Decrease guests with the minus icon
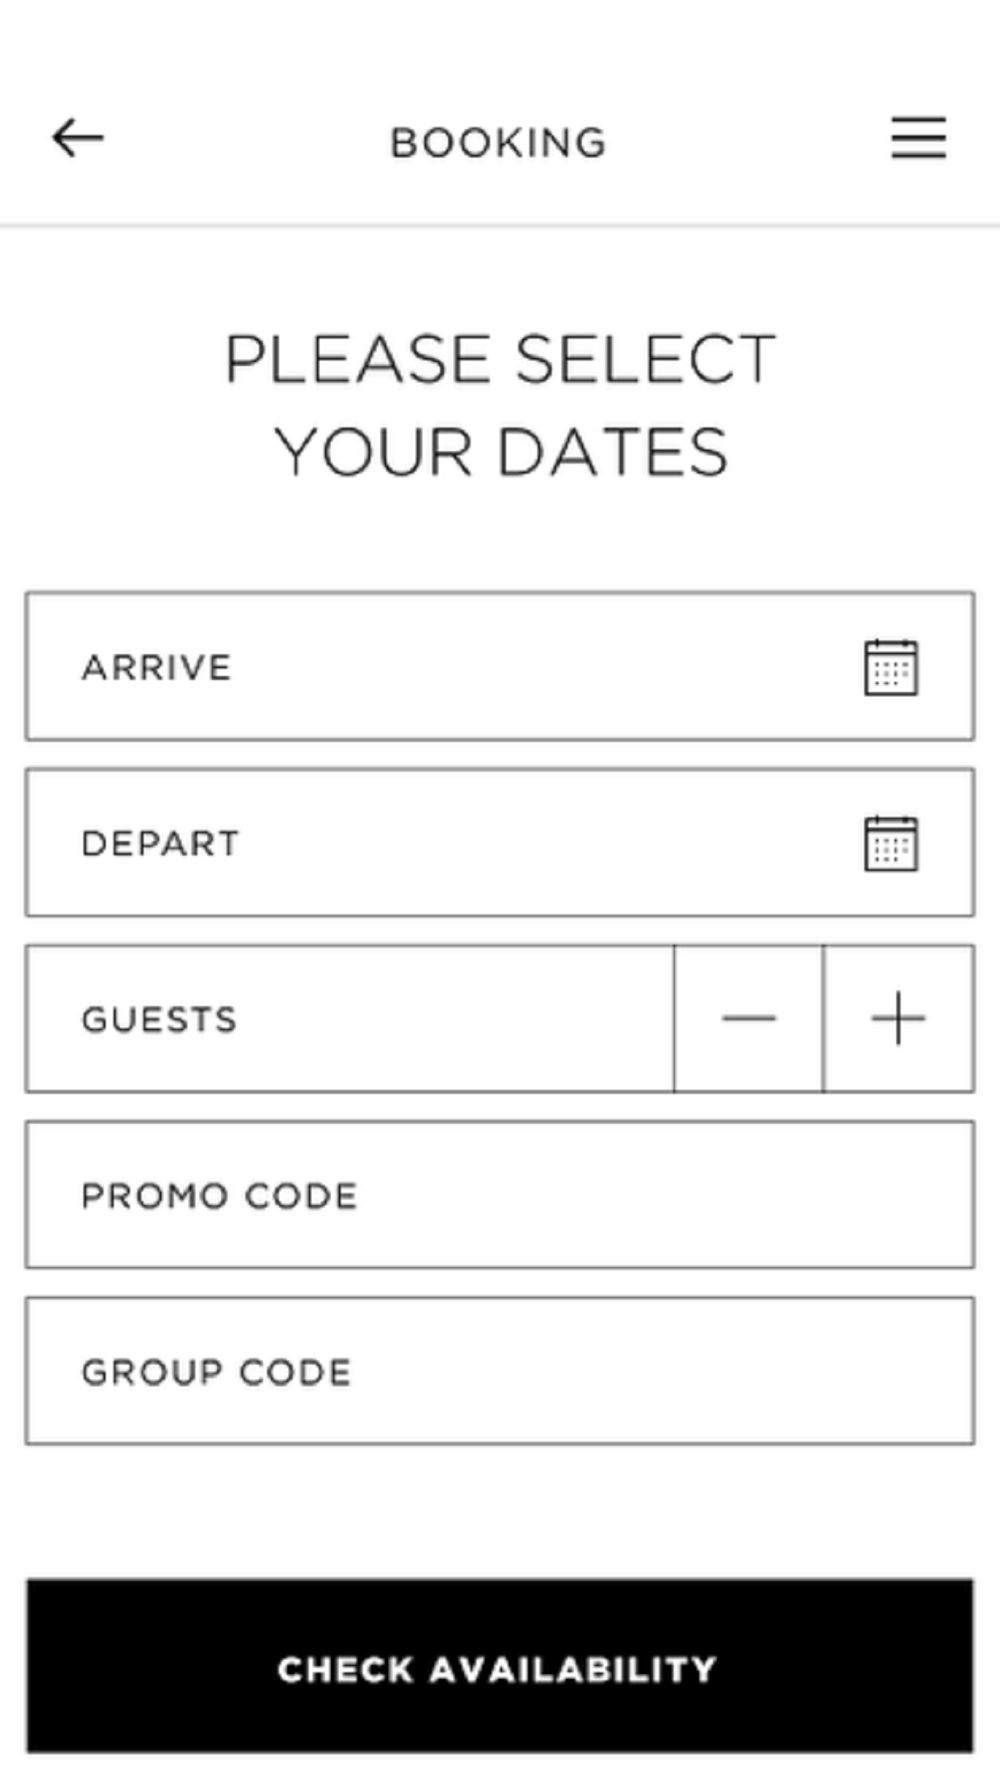Image resolution: width=1000 pixels, height=1778 pixels. 749,1018
